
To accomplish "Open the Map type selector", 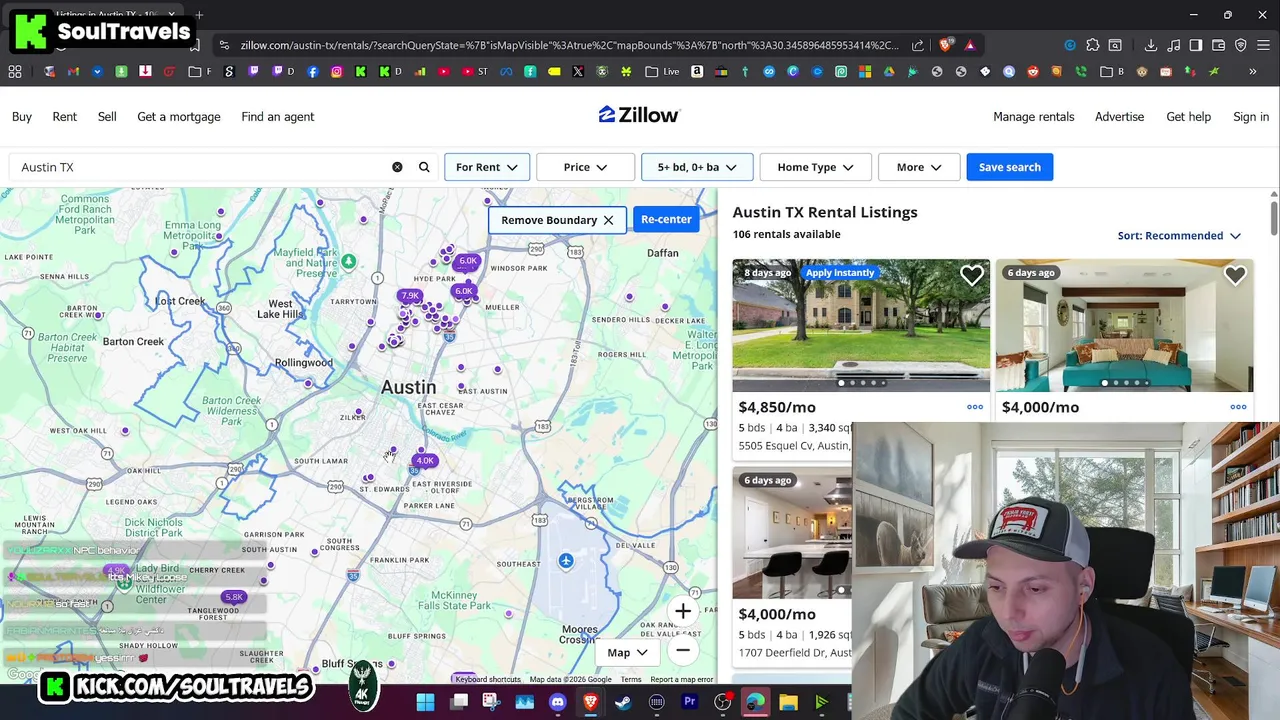I will (628, 652).
